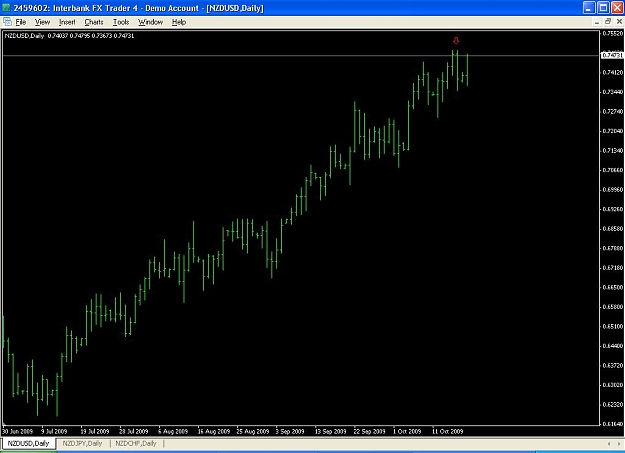This screenshot has width=625, height=453.
Task: Click the 0.66500 price axis label
Action: pos(613,288)
